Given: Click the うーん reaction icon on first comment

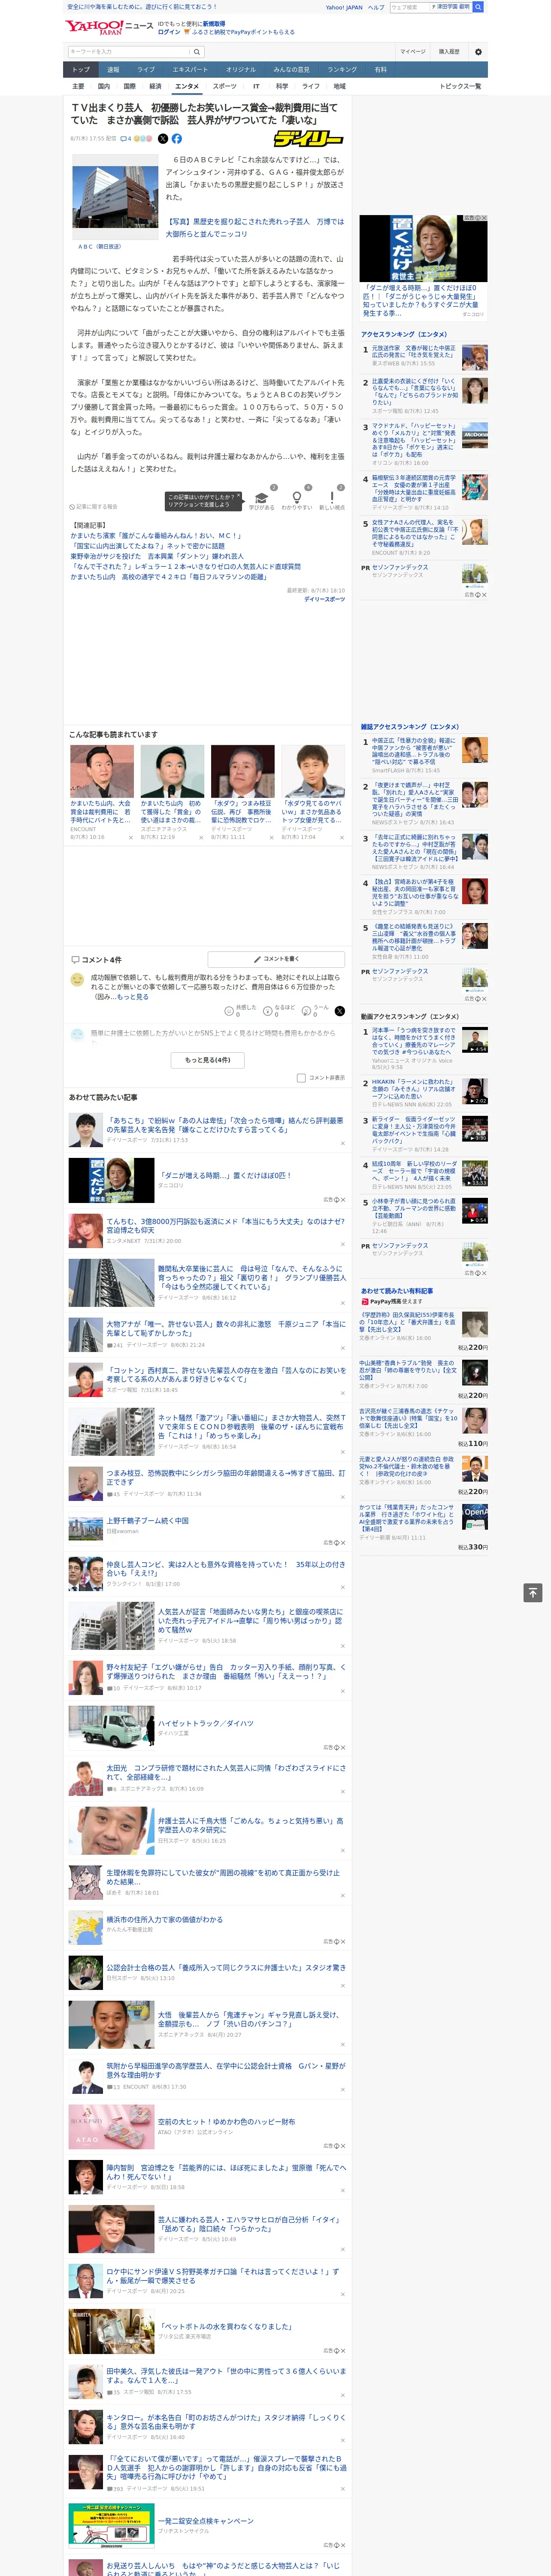Looking at the screenshot, I should pyautogui.click(x=307, y=1011).
